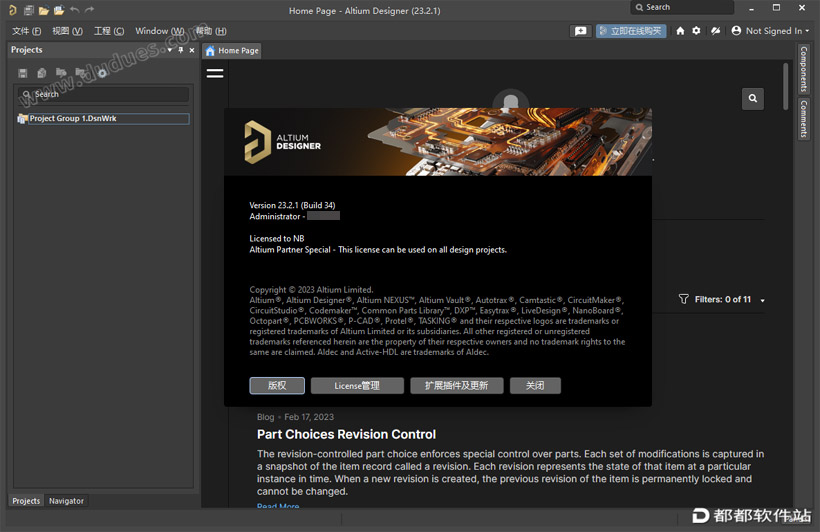Click the License管理 button
Viewport: 820px width, 532px height.
click(357, 386)
